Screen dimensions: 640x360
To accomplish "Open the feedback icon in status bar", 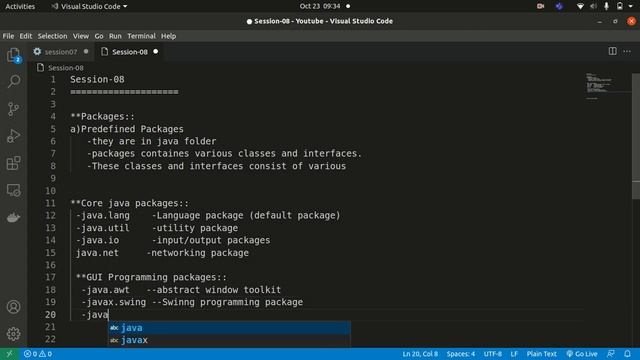I will [611, 354].
